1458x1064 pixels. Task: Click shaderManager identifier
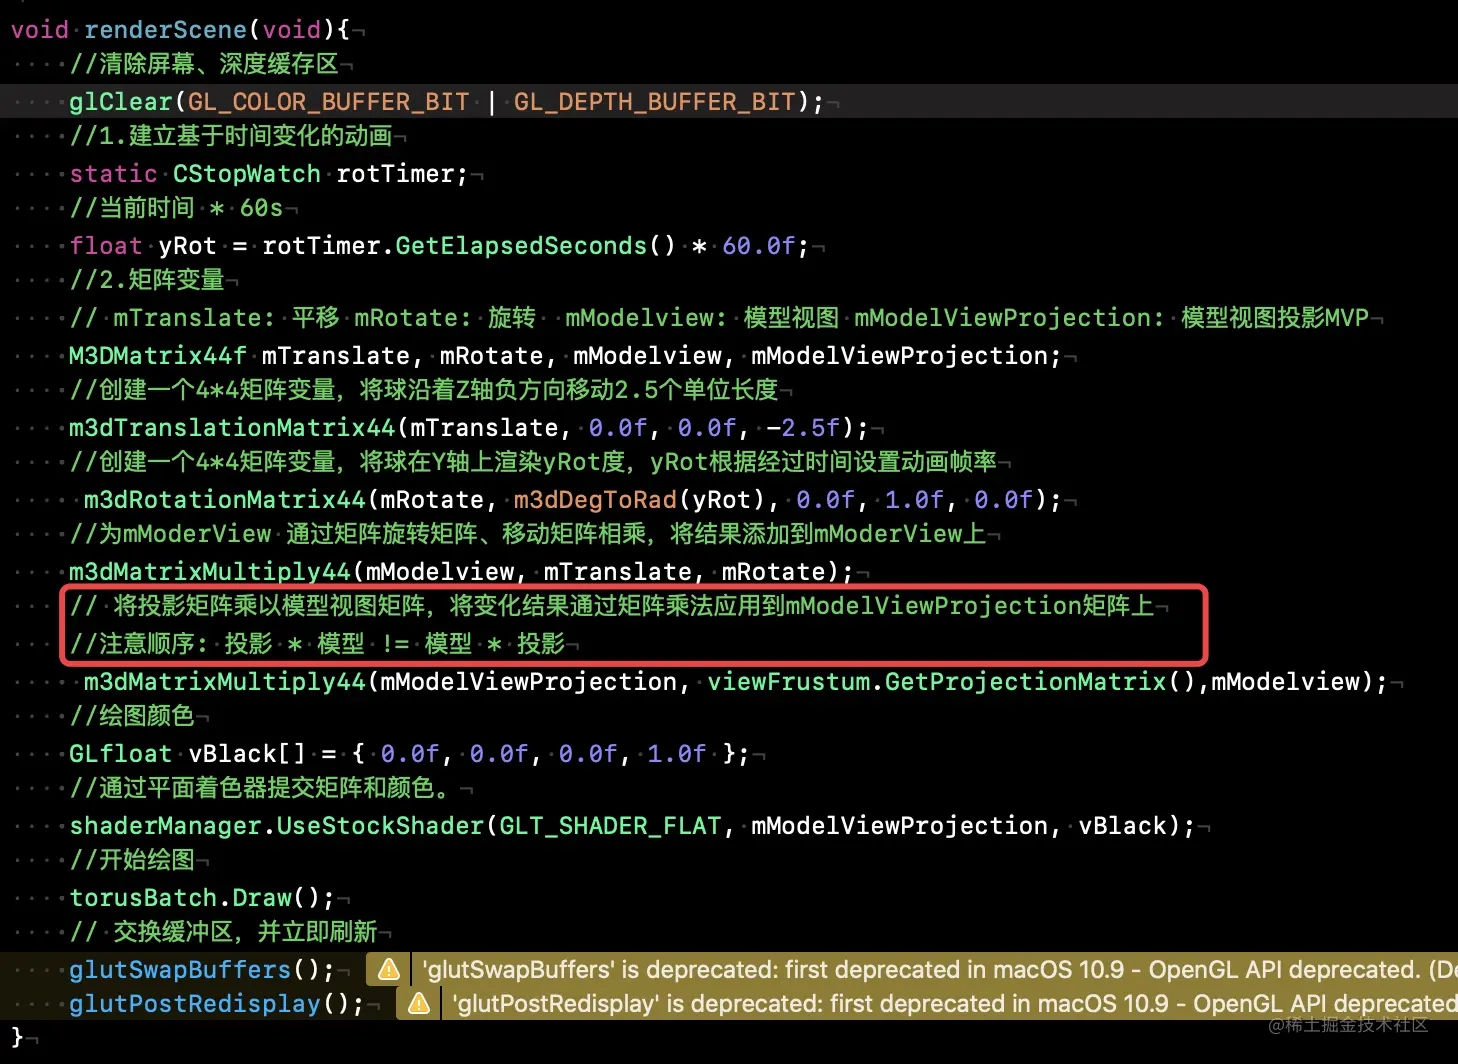(165, 825)
